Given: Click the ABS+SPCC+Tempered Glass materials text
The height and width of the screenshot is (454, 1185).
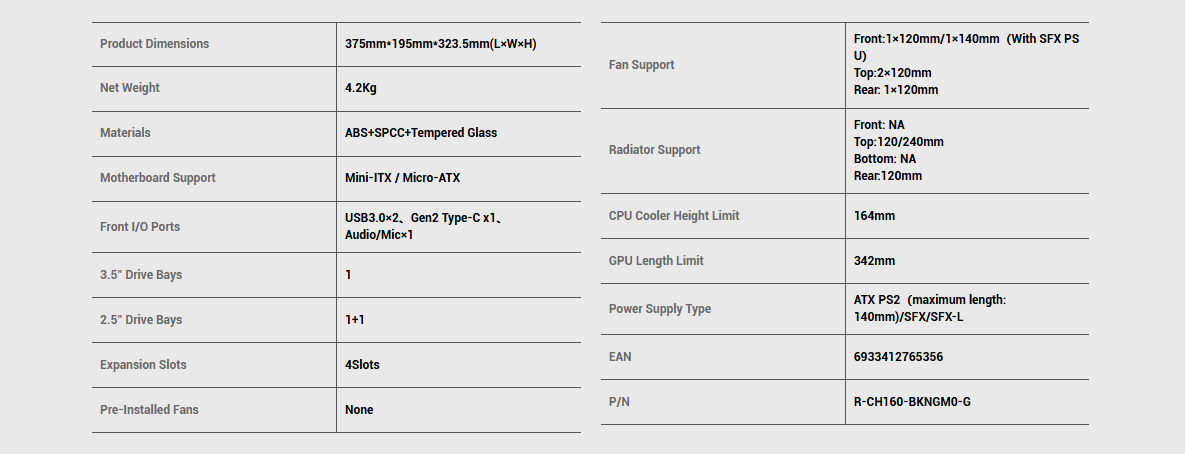Looking at the screenshot, I should (x=421, y=133).
